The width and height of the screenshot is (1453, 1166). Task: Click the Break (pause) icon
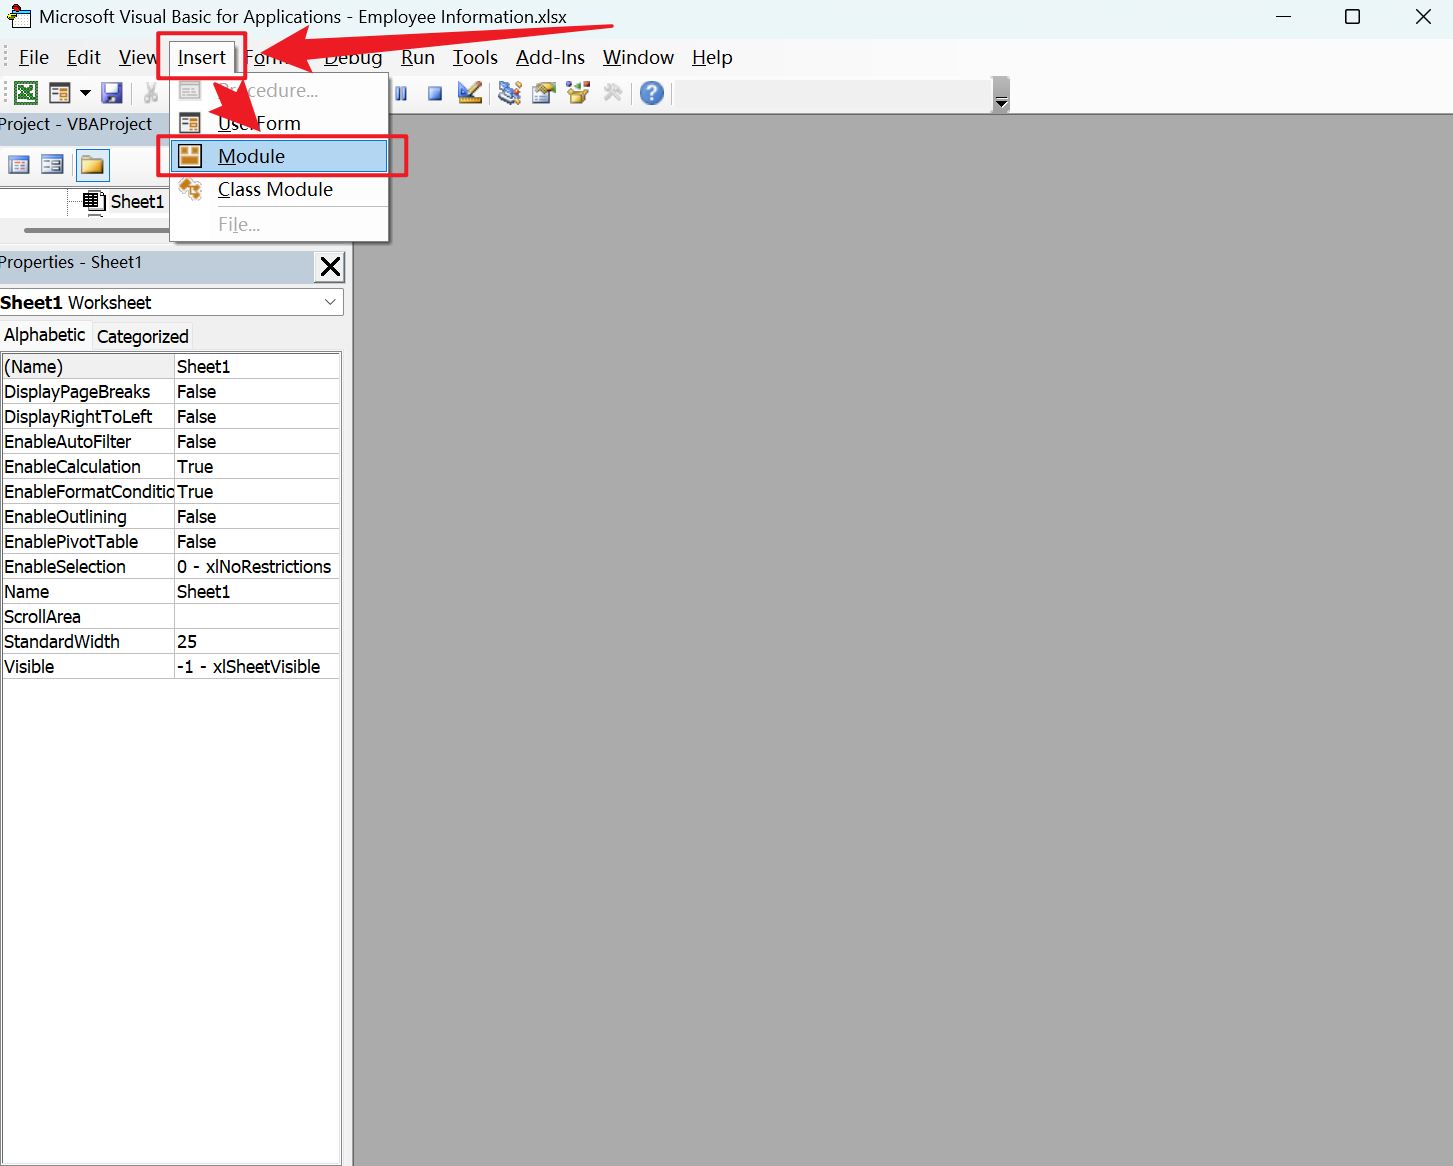click(x=401, y=93)
